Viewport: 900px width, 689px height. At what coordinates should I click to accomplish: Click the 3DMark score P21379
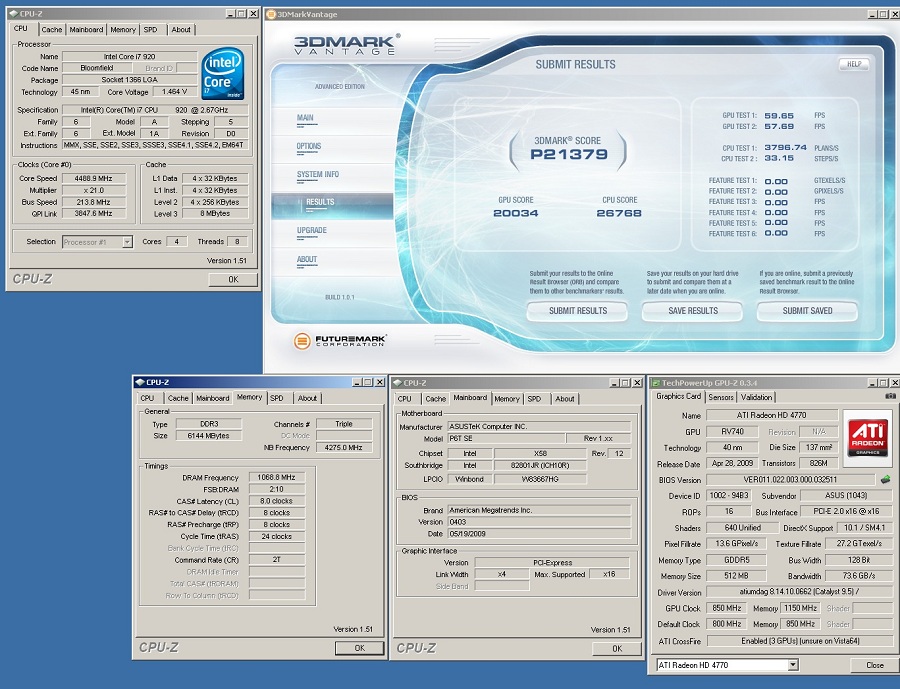[569, 154]
